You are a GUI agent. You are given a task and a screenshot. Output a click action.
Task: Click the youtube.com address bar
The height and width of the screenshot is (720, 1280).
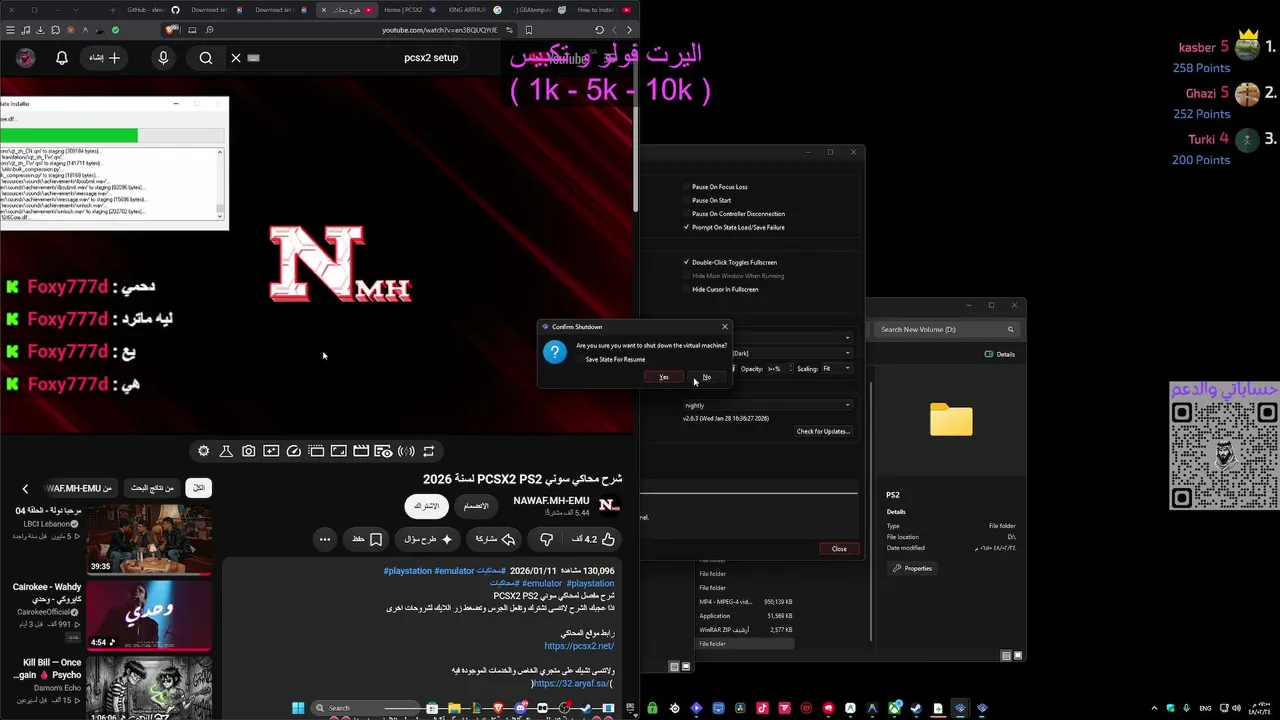[440, 30]
